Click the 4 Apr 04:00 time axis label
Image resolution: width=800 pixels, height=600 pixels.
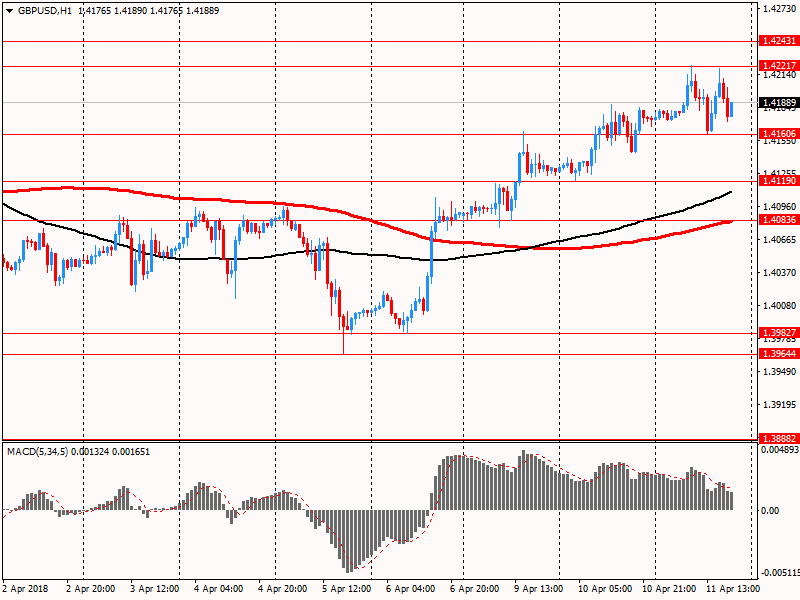click(x=218, y=589)
